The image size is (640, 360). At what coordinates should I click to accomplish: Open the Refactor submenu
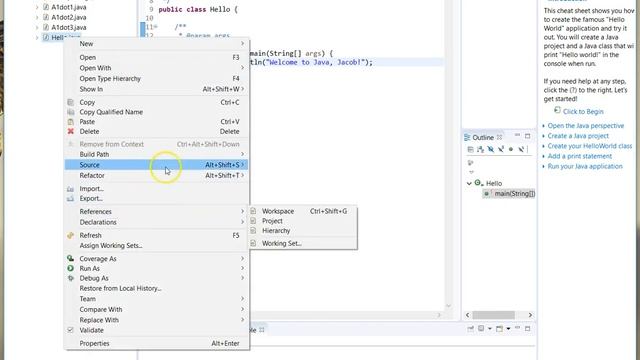point(157,176)
